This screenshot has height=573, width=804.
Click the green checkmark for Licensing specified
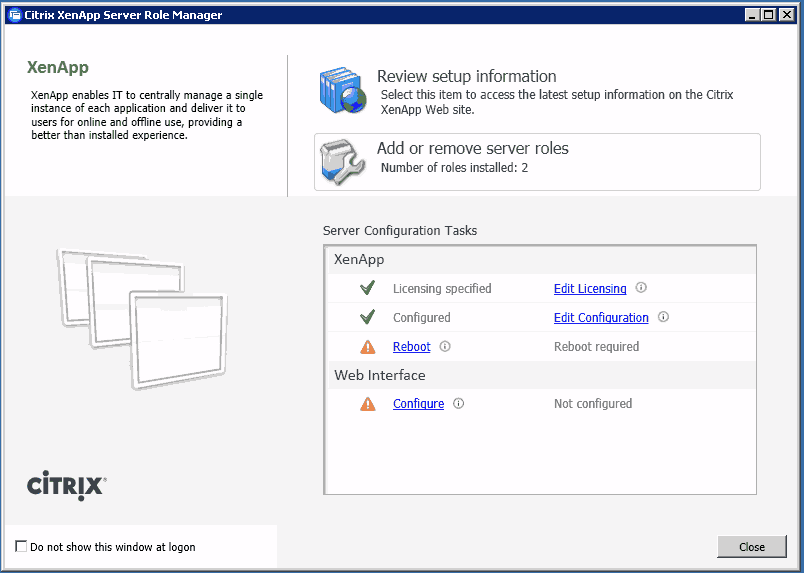pyautogui.click(x=367, y=287)
